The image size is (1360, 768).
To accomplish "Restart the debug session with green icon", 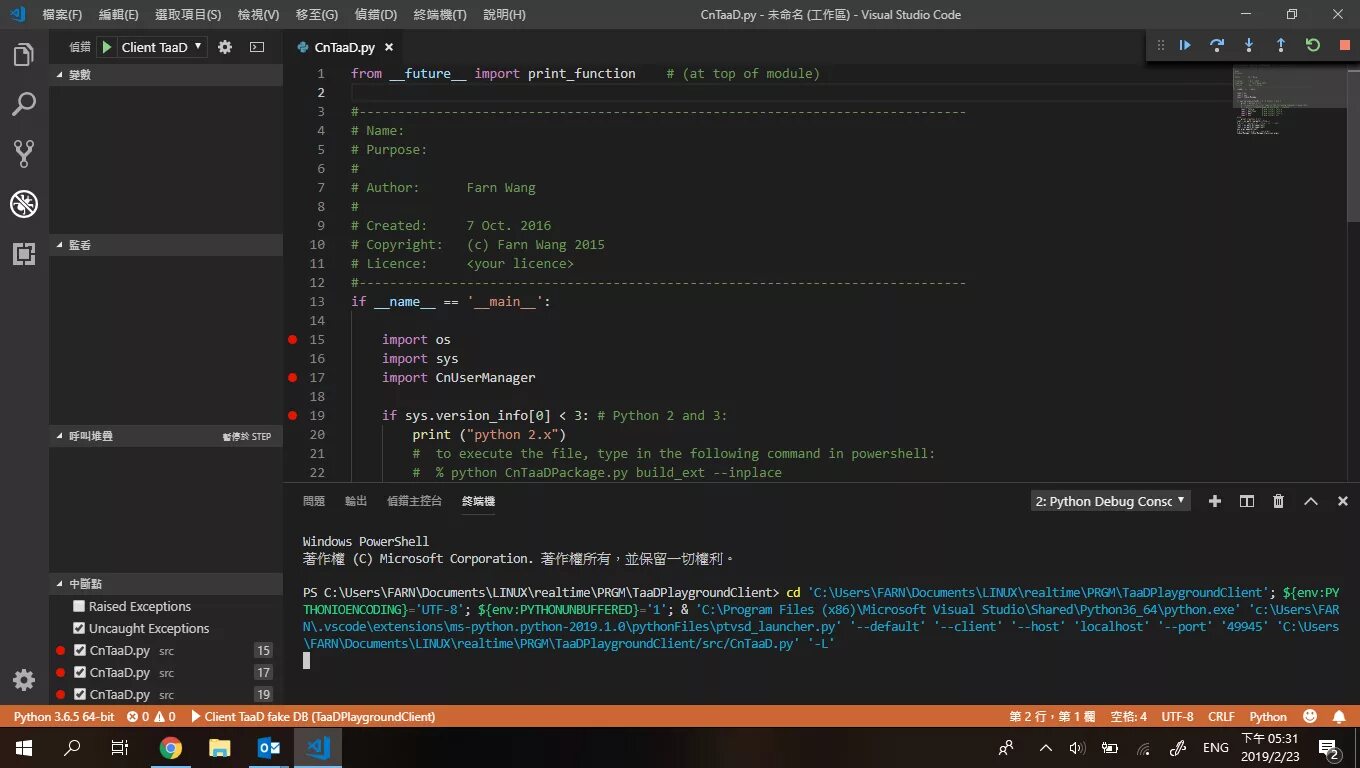I will 1313,45.
